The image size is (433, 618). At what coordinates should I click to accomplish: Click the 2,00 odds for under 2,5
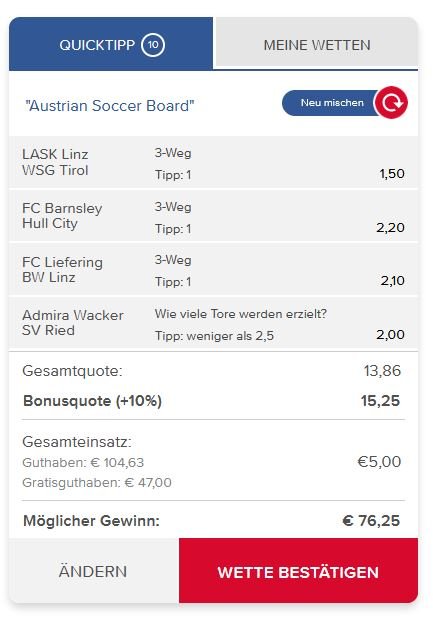(390, 335)
